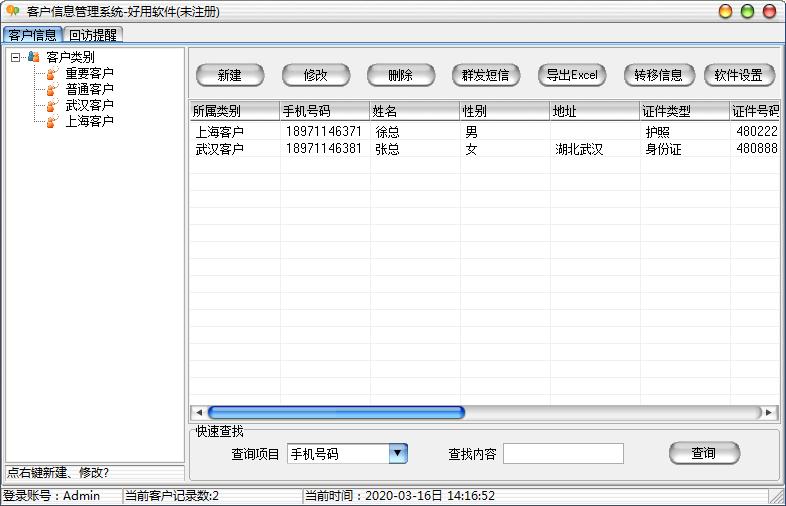Click the horizontal scrollbar thumb
The image size is (786, 506).
click(x=336, y=413)
